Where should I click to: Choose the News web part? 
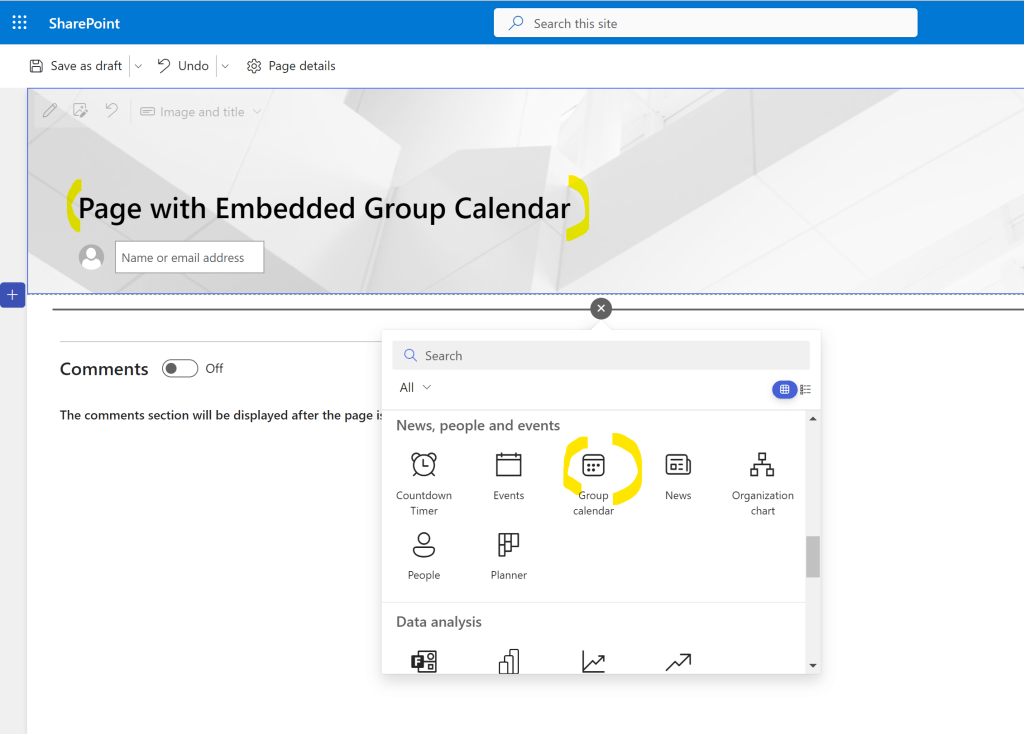pos(678,475)
